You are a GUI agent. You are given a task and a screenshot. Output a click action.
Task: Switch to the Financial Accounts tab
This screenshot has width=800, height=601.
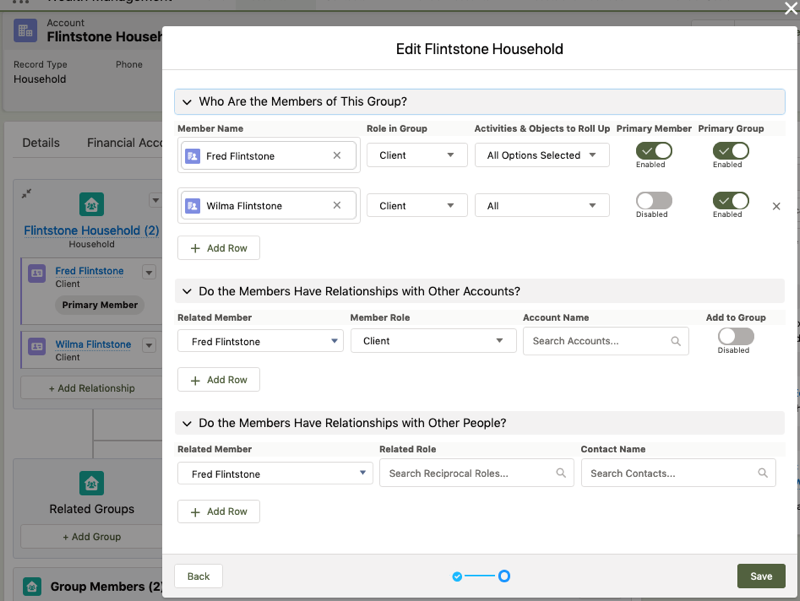[x=124, y=143]
